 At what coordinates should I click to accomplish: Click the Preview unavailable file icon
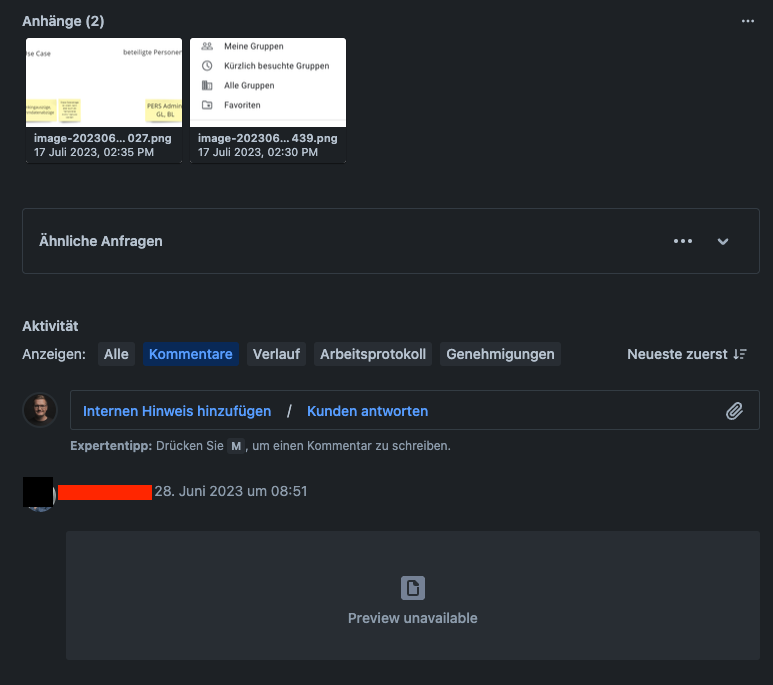click(413, 588)
